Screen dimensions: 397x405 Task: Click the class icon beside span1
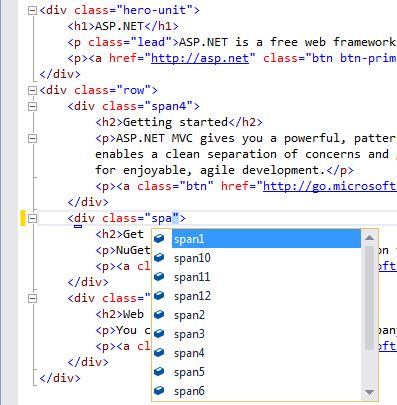[x=160, y=238]
